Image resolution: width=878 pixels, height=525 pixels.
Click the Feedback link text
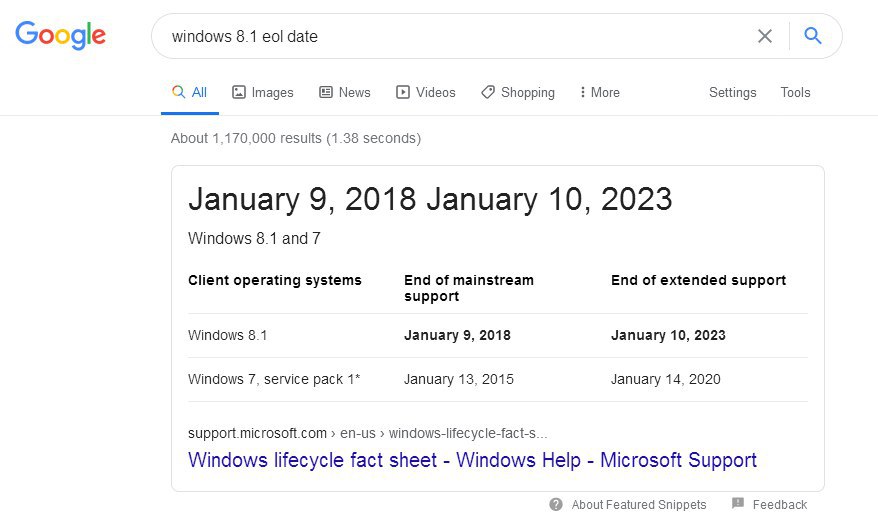pyautogui.click(x=779, y=505)
